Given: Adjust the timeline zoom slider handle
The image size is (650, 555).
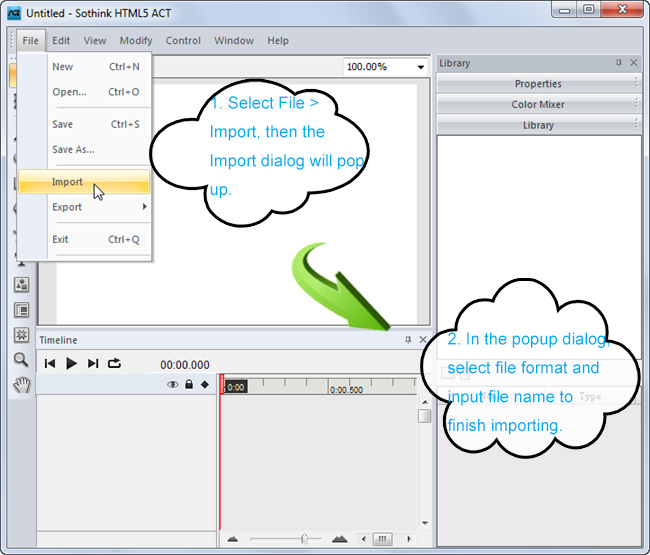Looking at the screenshot, I should (304, 539).
